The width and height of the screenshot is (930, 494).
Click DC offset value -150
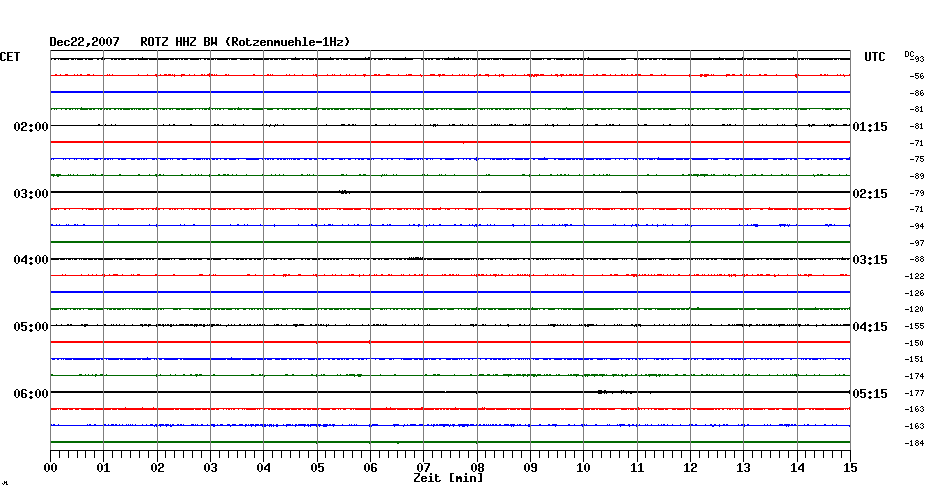click(x=915, y=343)
